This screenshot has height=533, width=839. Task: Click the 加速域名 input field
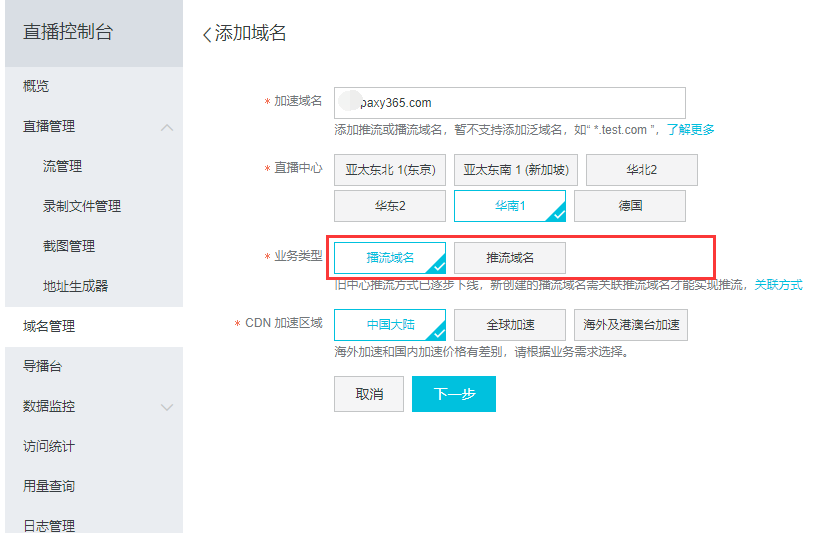pyautogui.click(x=509, y=103)
